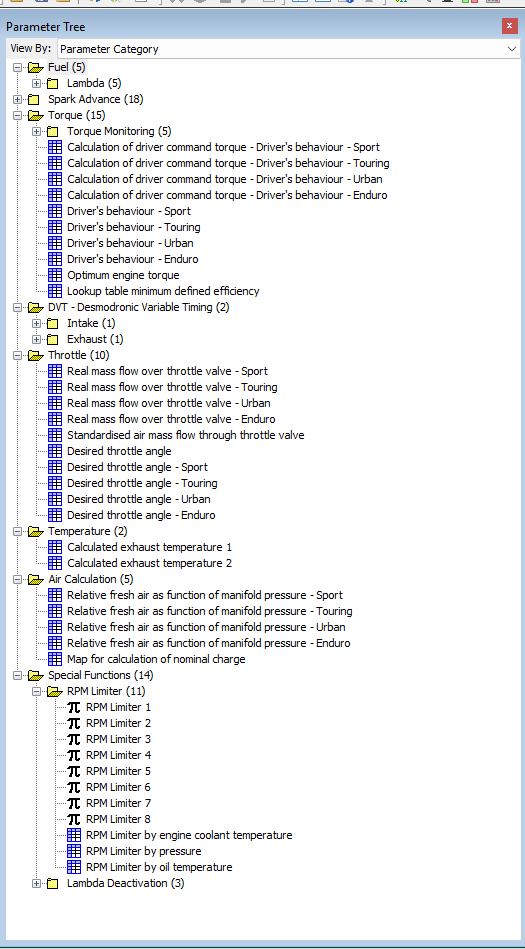Select the Map for calculation of nominal charge icon
This screenshot has width=525, height=949.
pyautogui.click(x=54, y=659)
